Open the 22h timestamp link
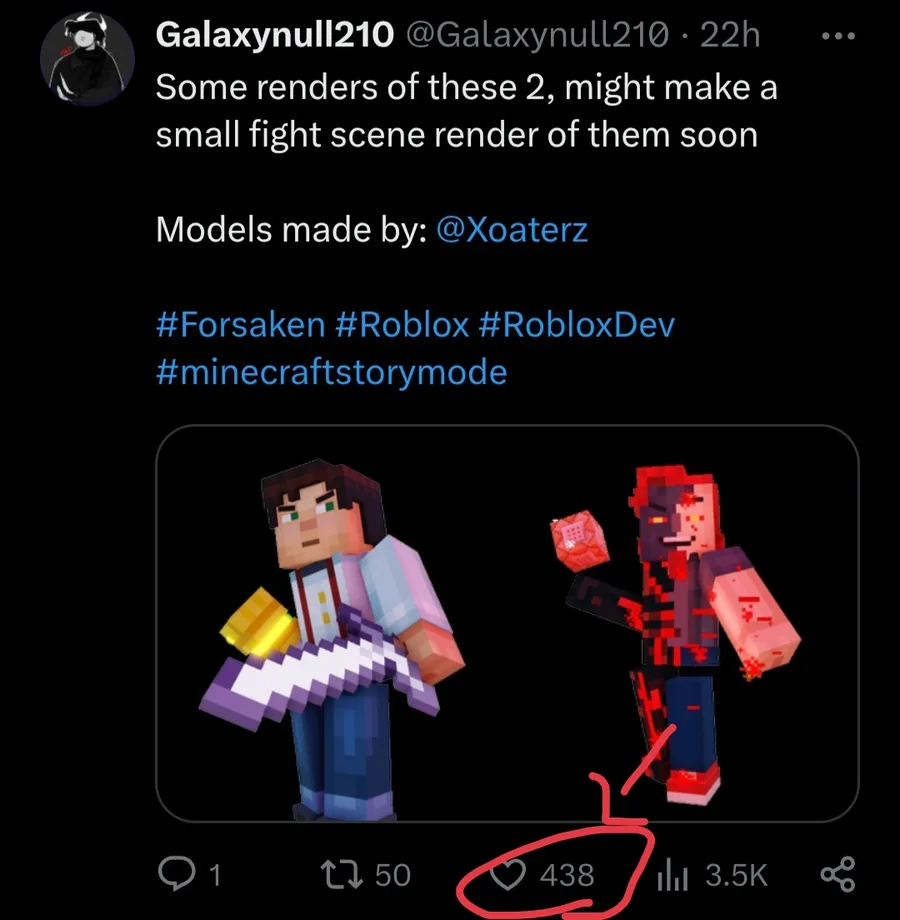Screen dimensions: 900x920 coord(731,37)
